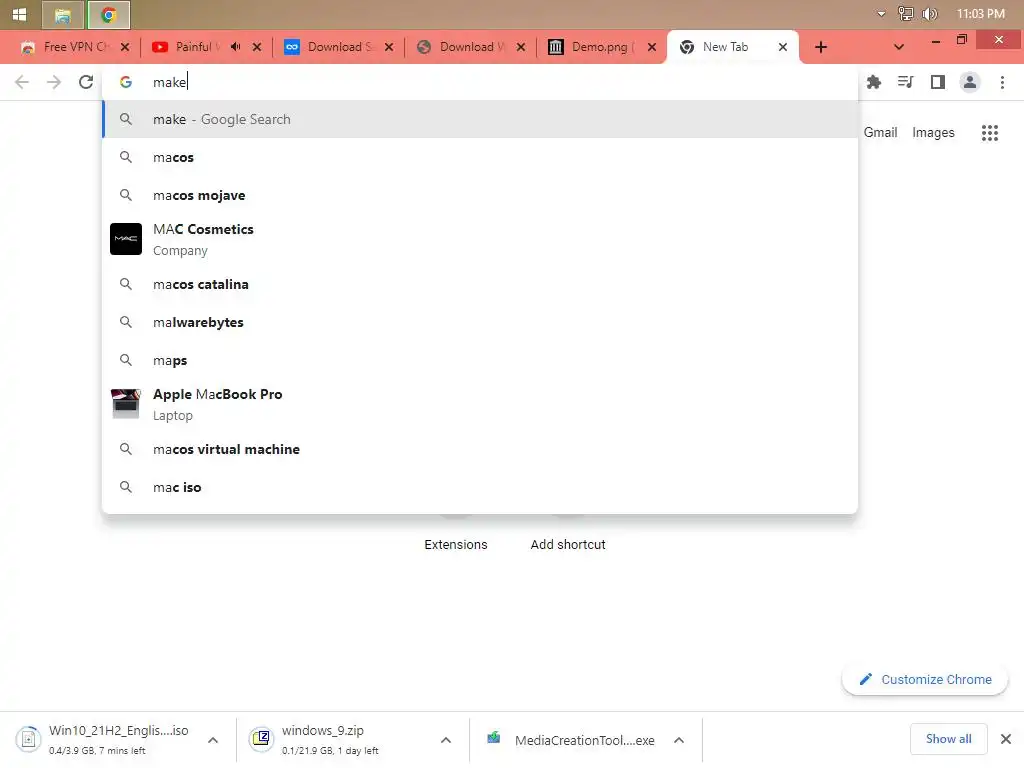This screenshot has height=768, width=1024.
Task: Close the Free VPN tab
Action: pyautogui.click(x=125, y=47)
